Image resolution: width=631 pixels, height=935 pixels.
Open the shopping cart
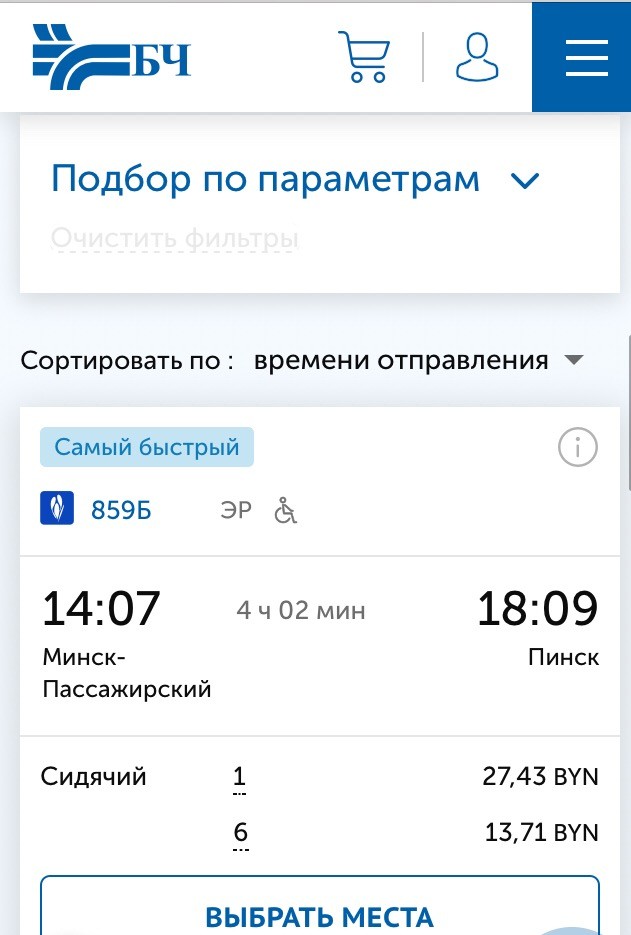point(363,56)
